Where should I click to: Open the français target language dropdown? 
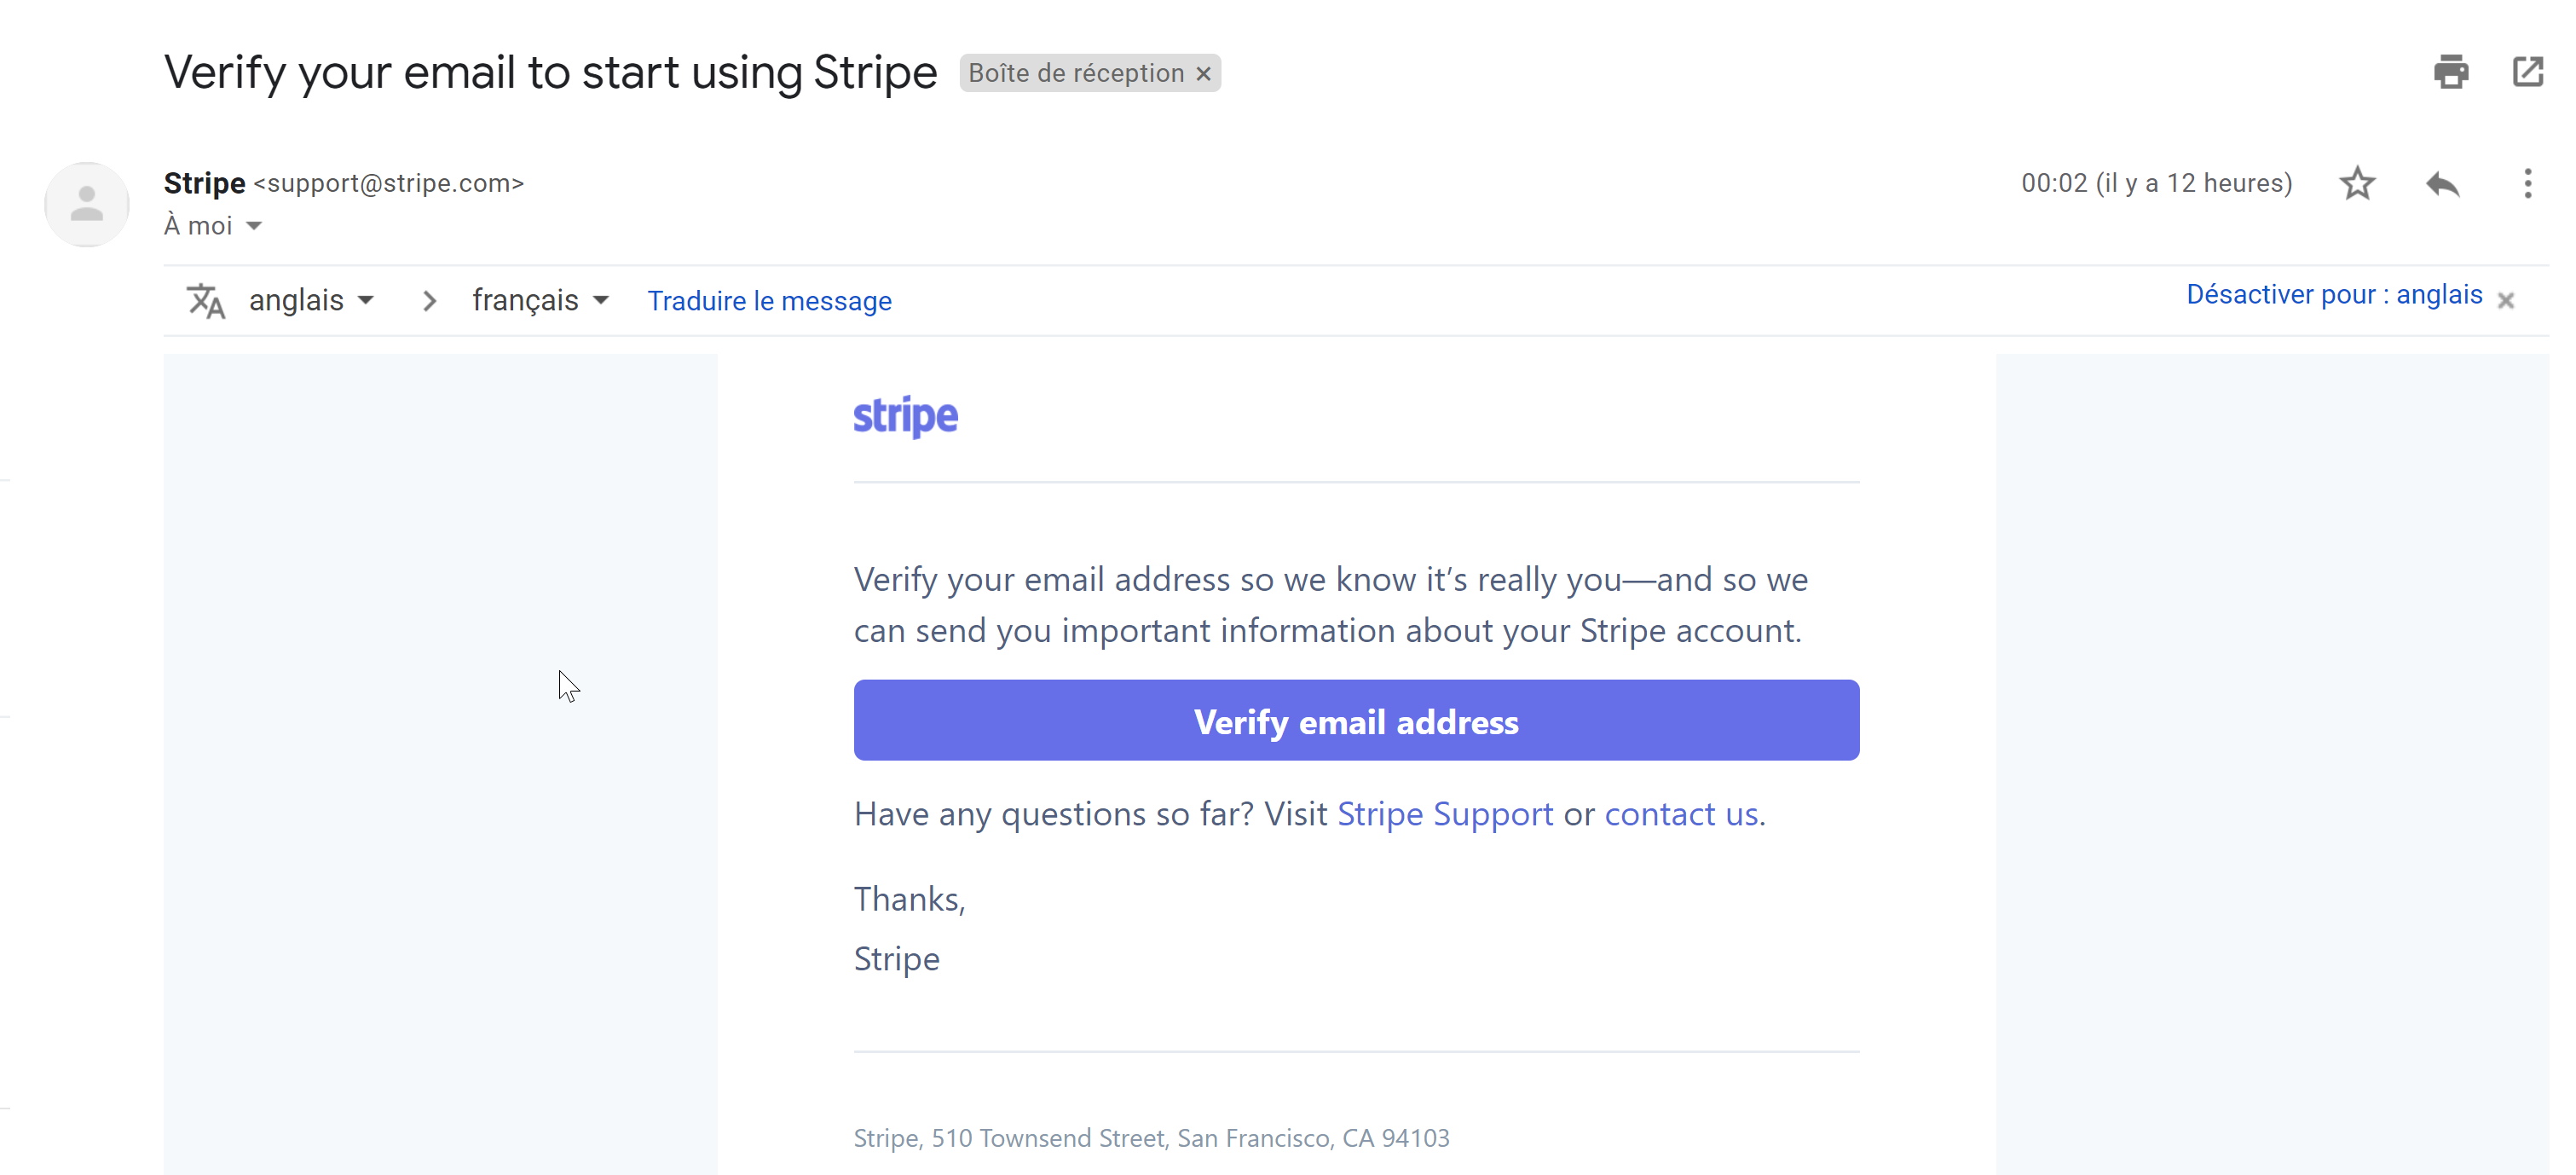(x=540, y=301)
